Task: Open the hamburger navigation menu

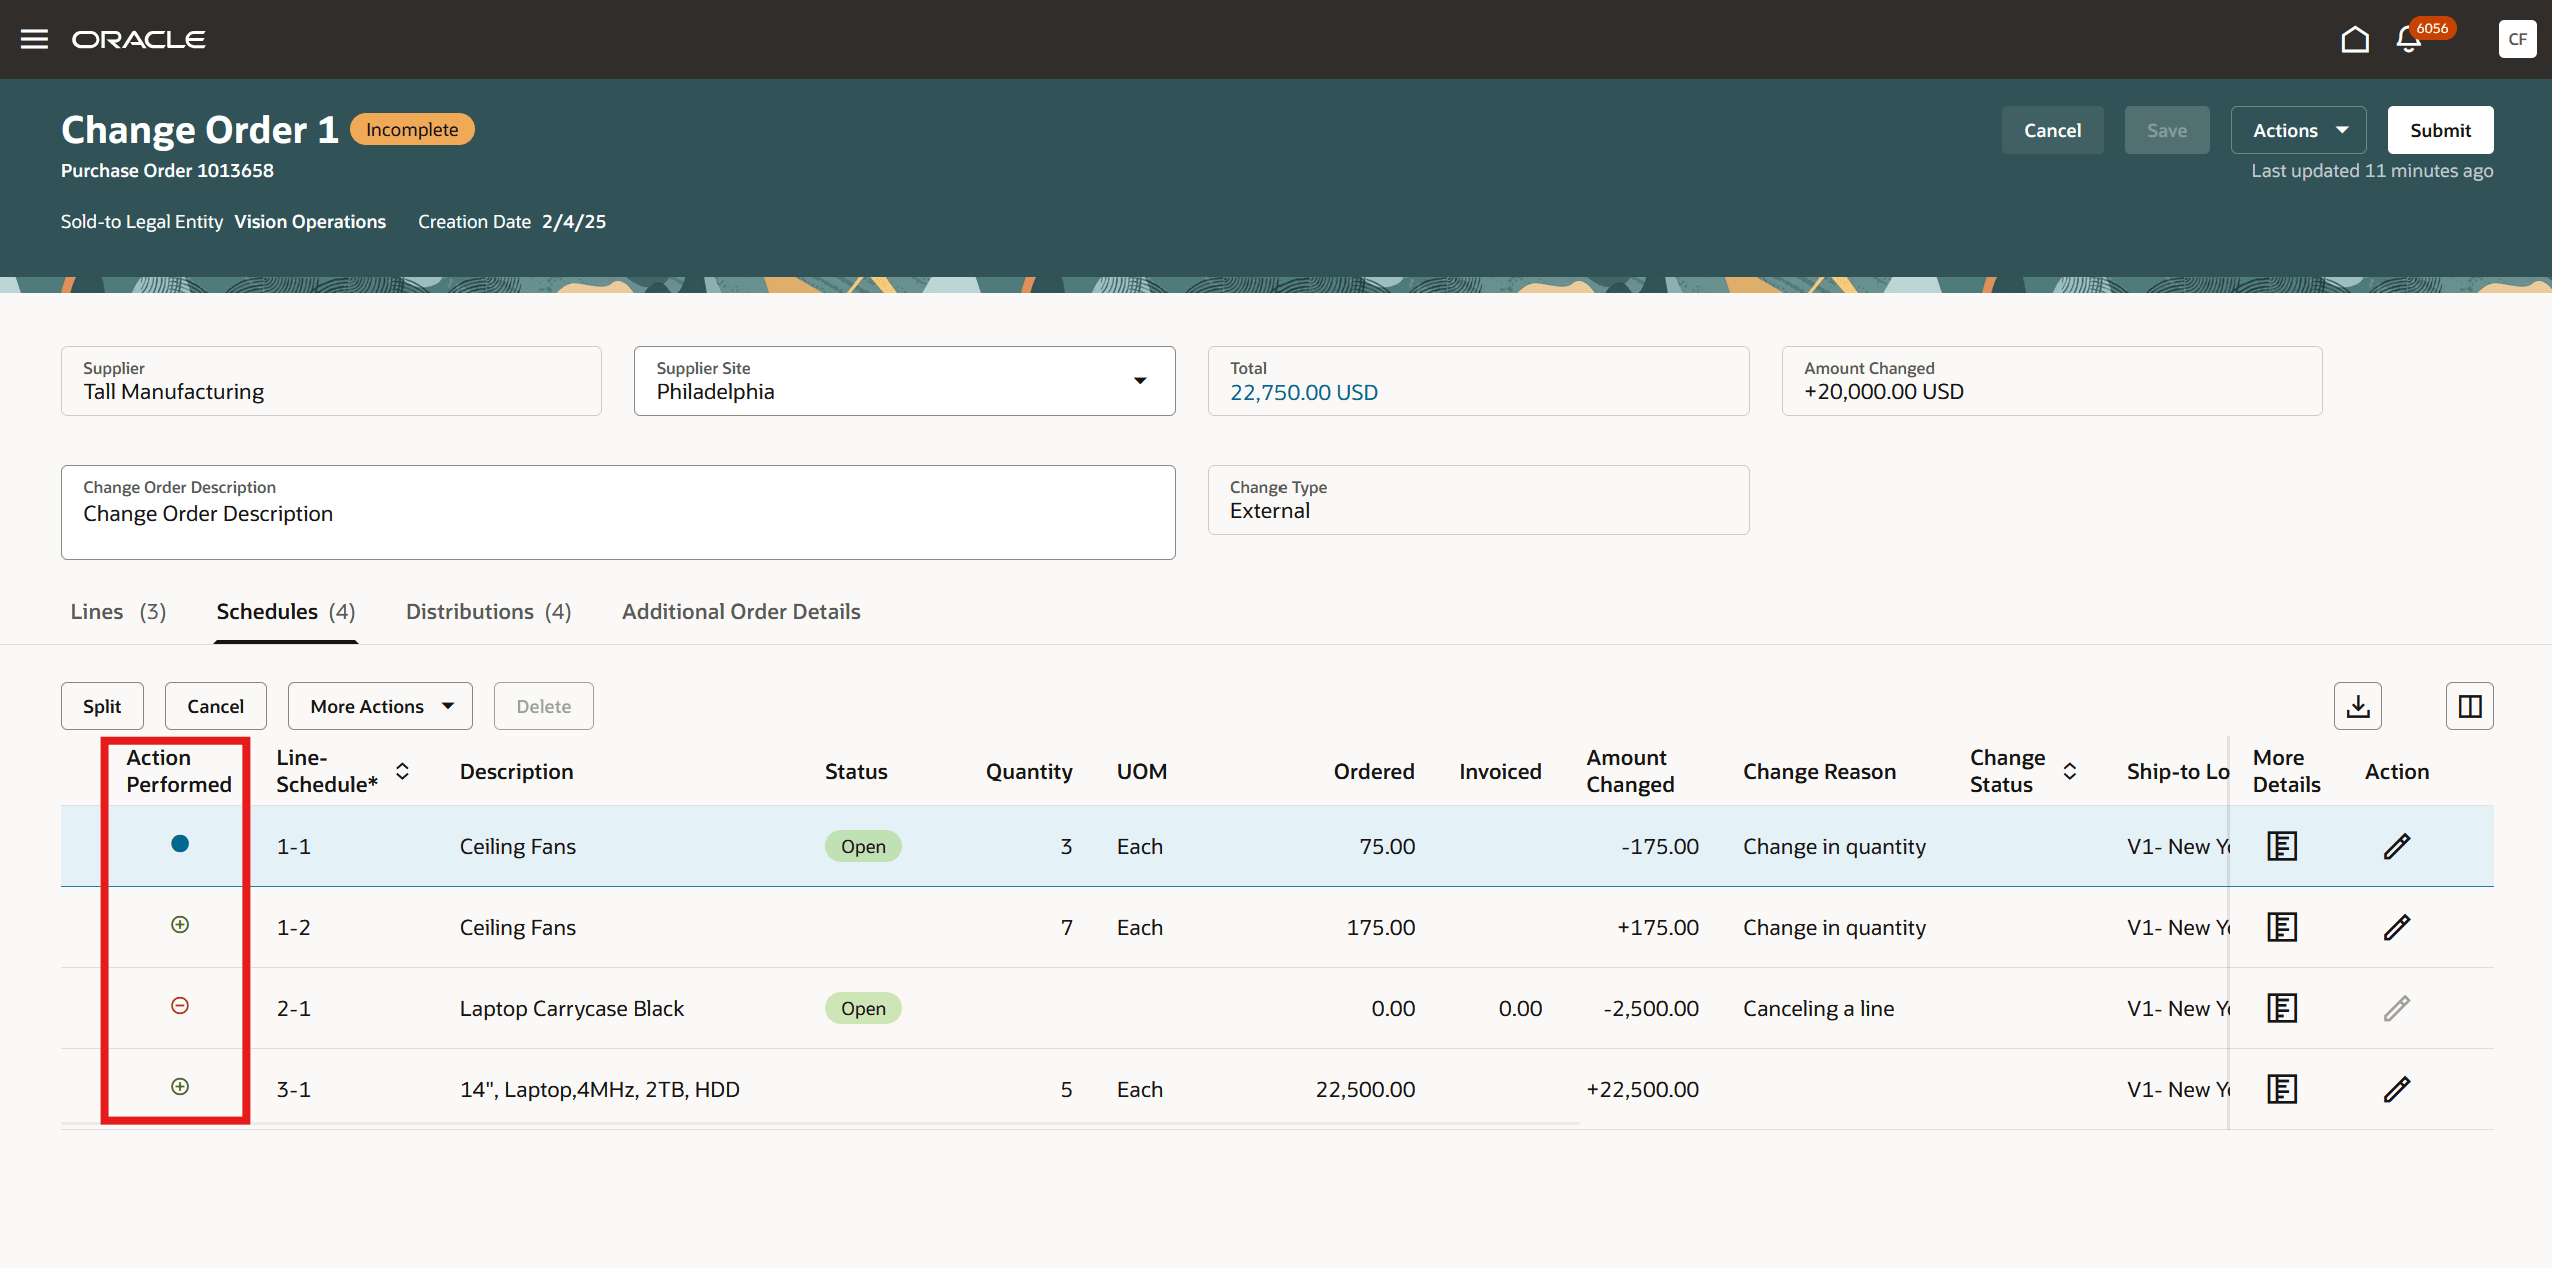Action: click(x=34, y=39)
